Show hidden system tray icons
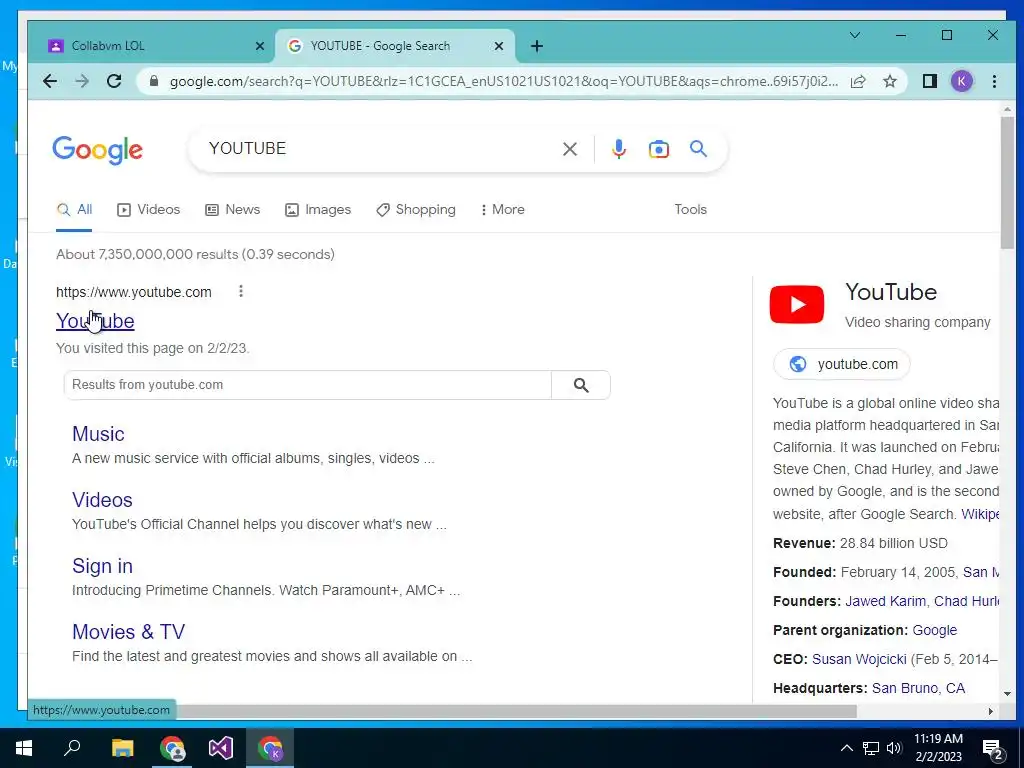1024x768 pixels. pyautogui.click(x=846, y=748)
